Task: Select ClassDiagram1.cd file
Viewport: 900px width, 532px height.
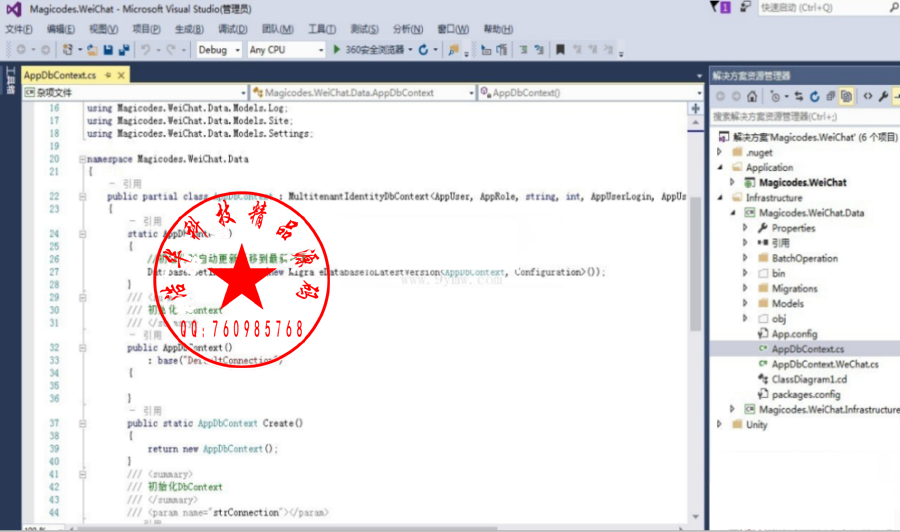Action: point(809,379)
